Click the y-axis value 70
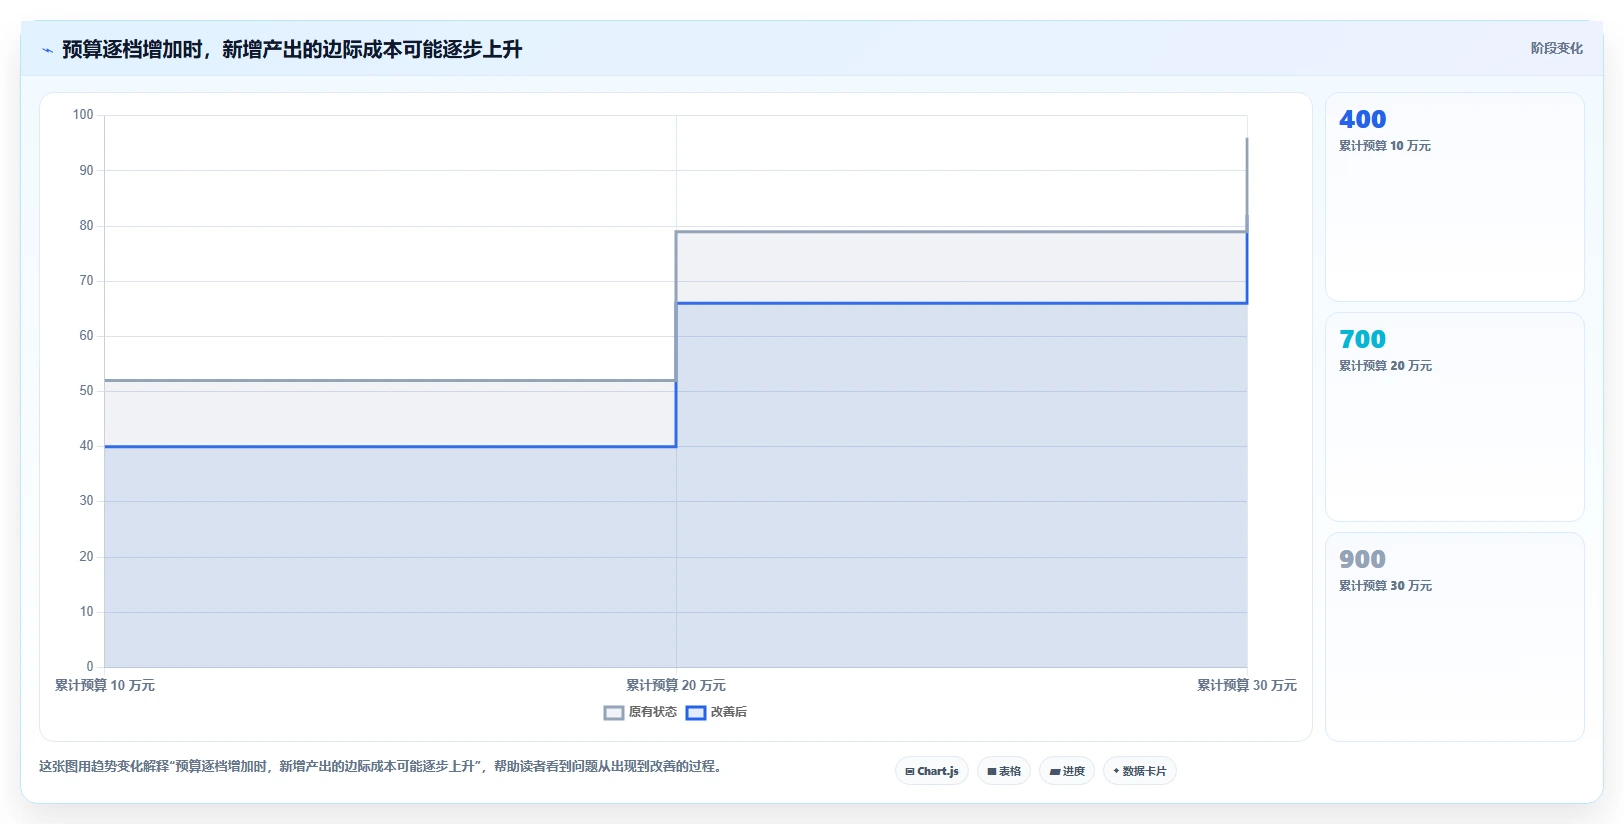The height and width of the screenshot is (824, 1624). coord(86,281)
